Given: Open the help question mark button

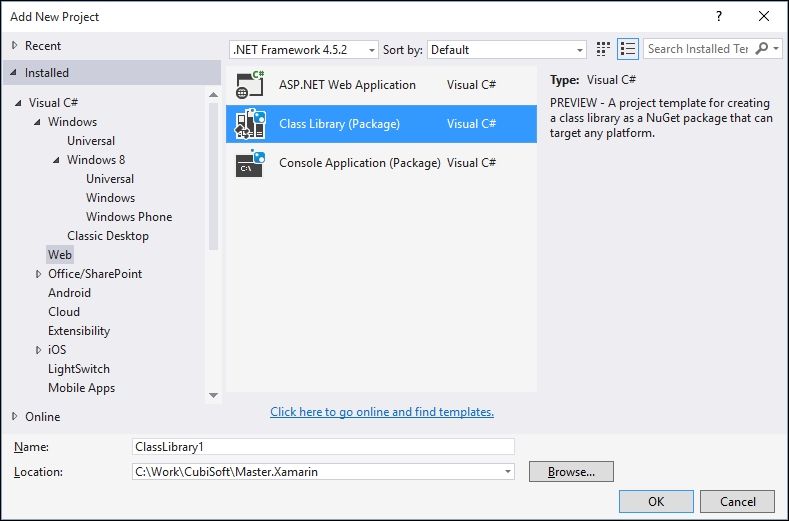Looking at the screenshot, I should click(x=719, y=16).
